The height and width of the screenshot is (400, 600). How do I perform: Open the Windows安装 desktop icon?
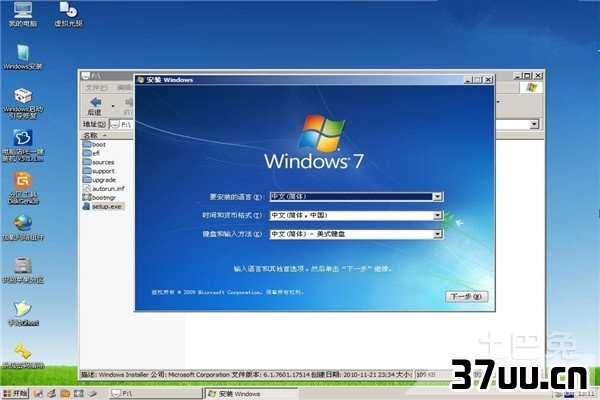tap(23, 57)
